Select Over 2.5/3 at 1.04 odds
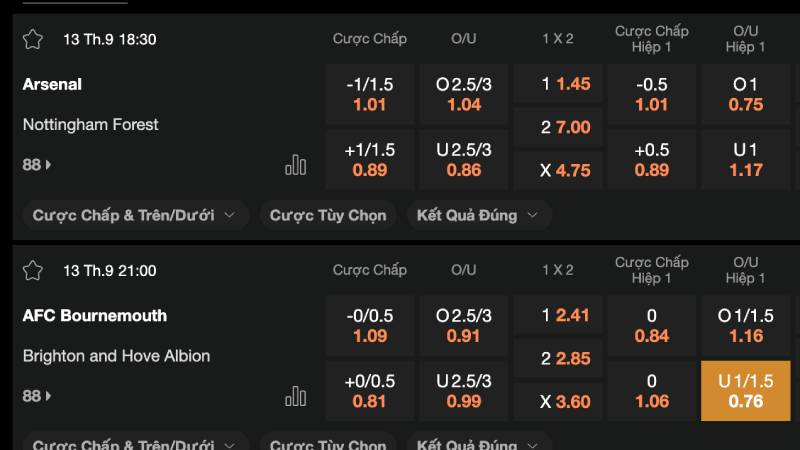 (464, 94)
